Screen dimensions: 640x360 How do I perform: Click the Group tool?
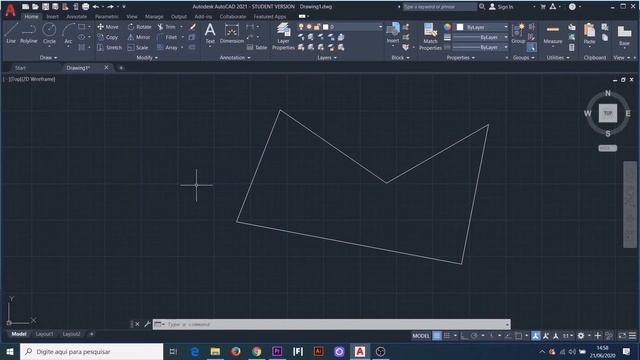coord(518,33)
